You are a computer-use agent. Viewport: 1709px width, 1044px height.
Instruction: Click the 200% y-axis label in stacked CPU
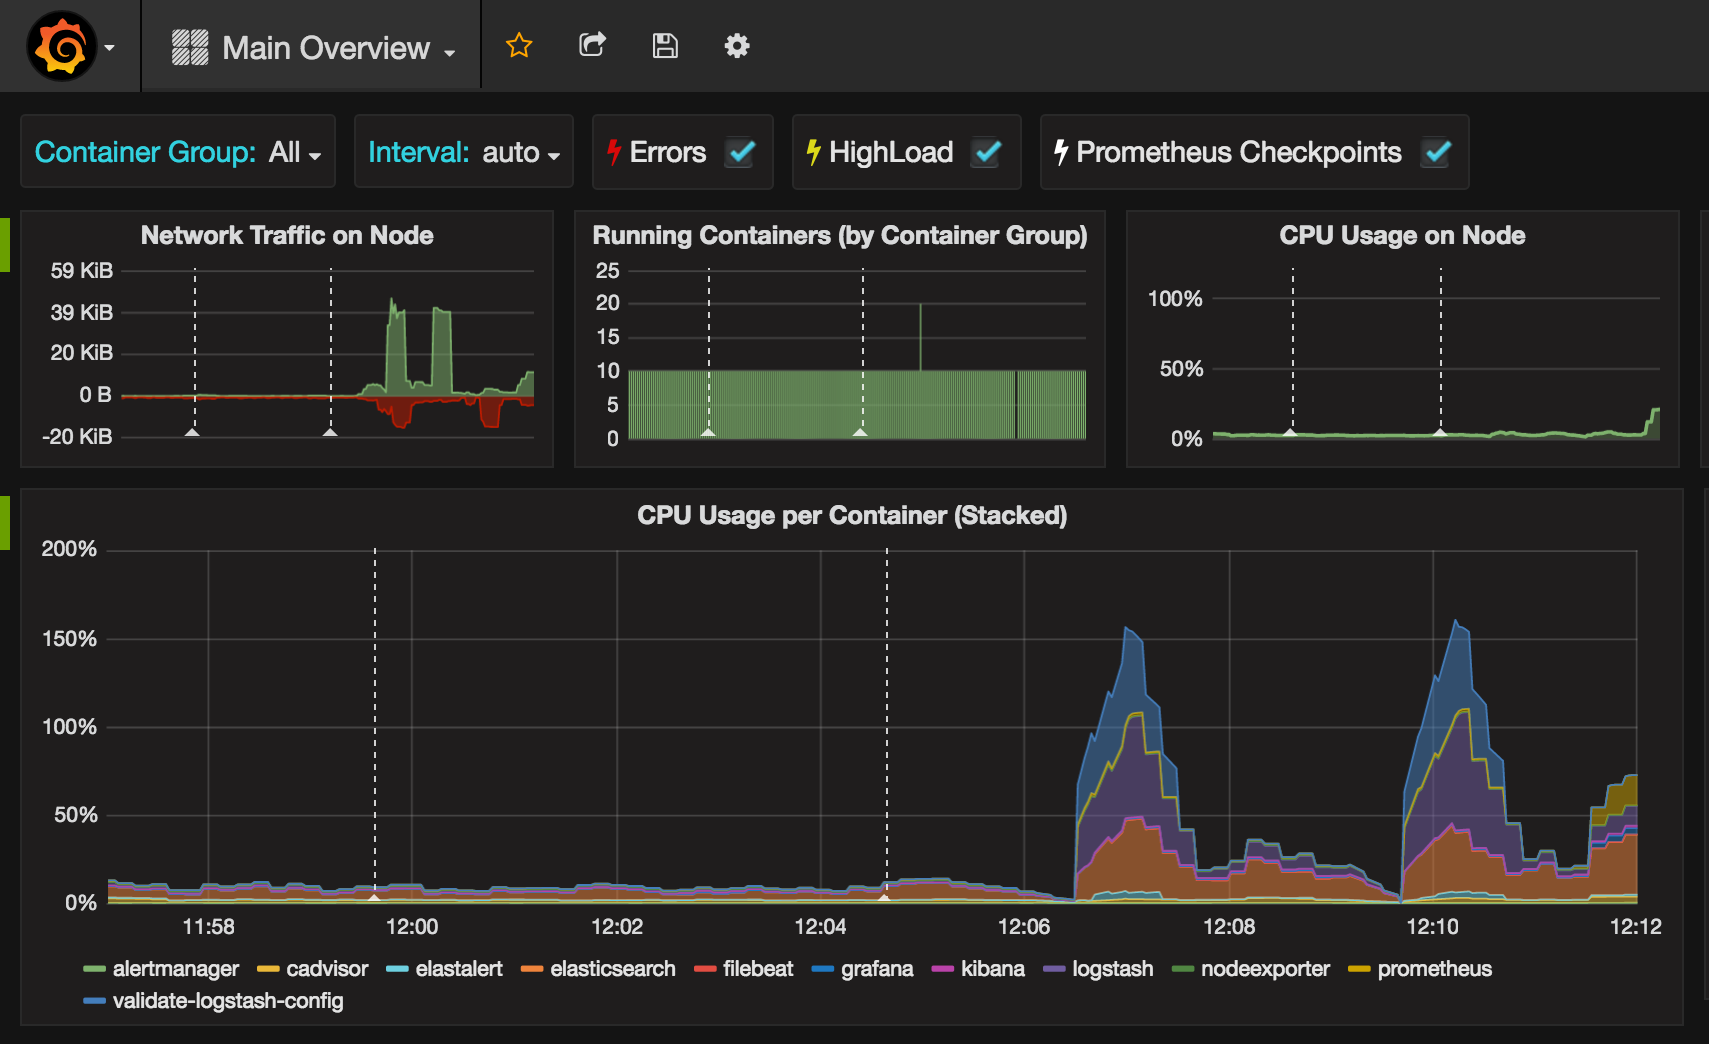click(x=69, y=549)
